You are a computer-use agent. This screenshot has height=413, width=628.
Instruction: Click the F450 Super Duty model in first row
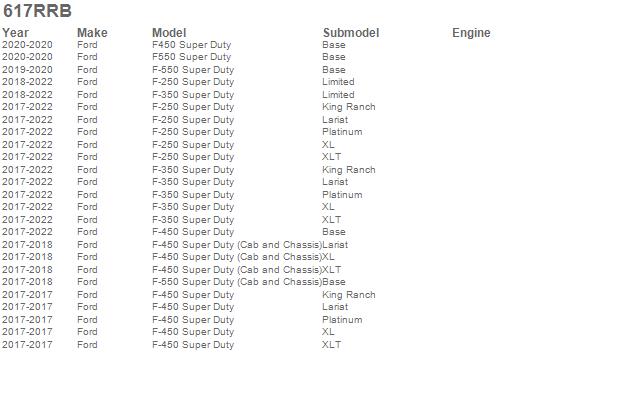point(191,45)
